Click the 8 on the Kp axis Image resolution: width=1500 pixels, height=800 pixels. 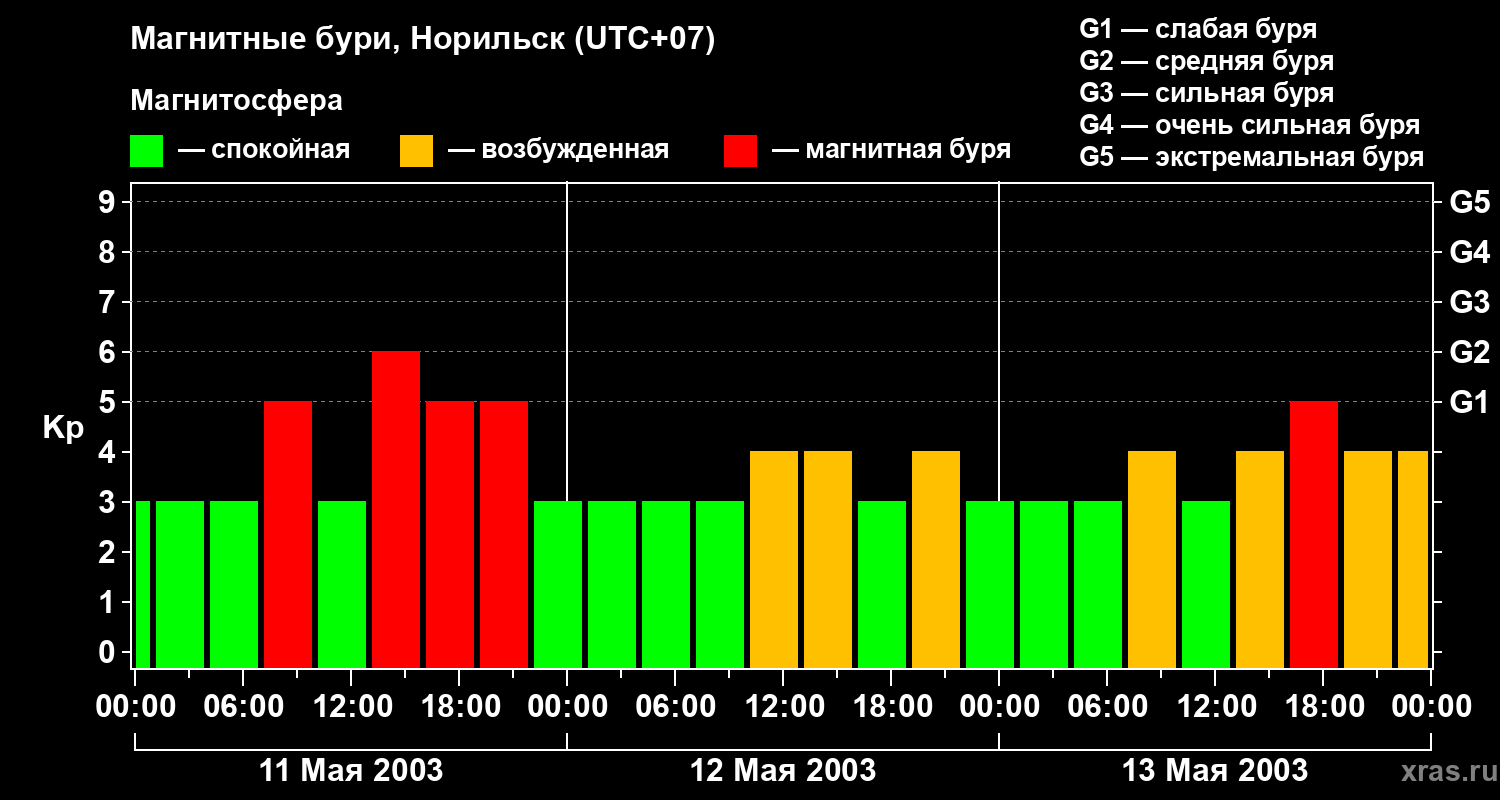tap(108, 253)
